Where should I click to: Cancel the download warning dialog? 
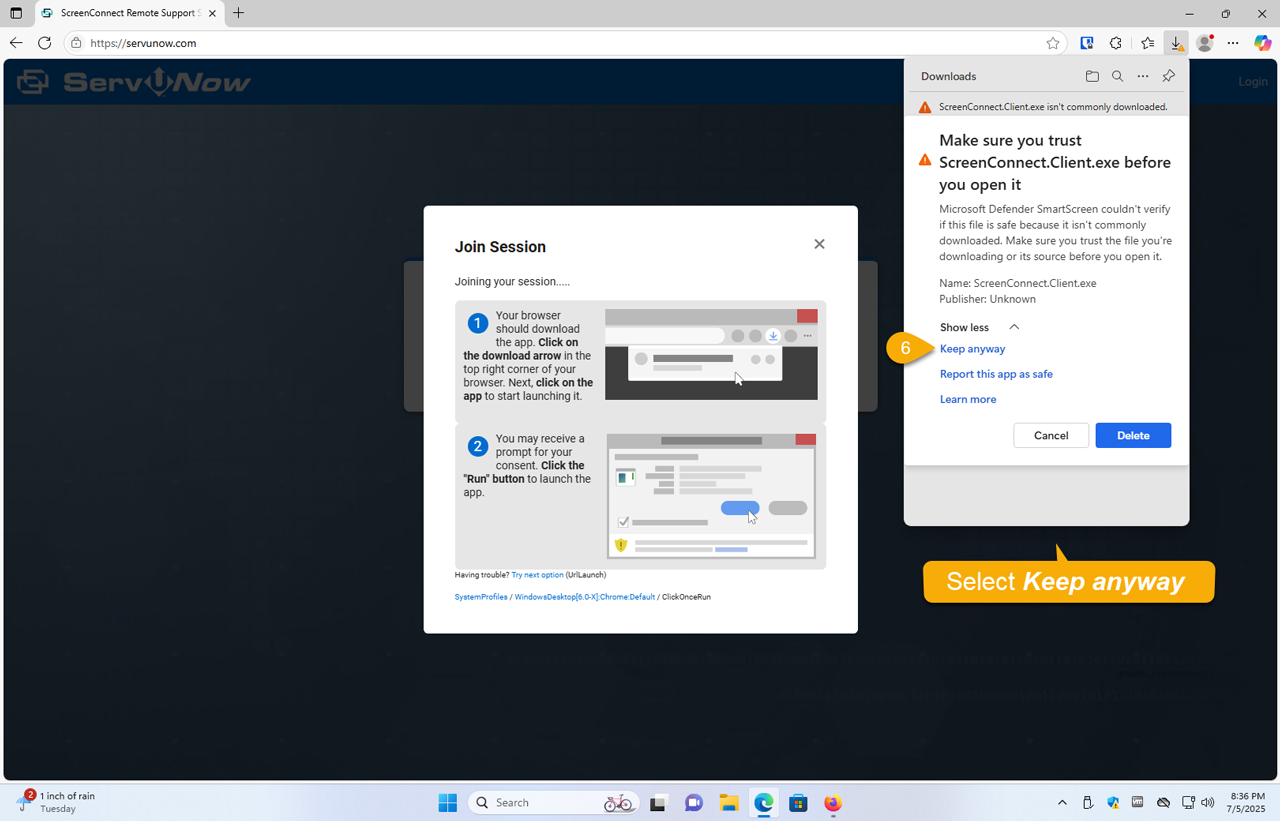click(1051, 435)
